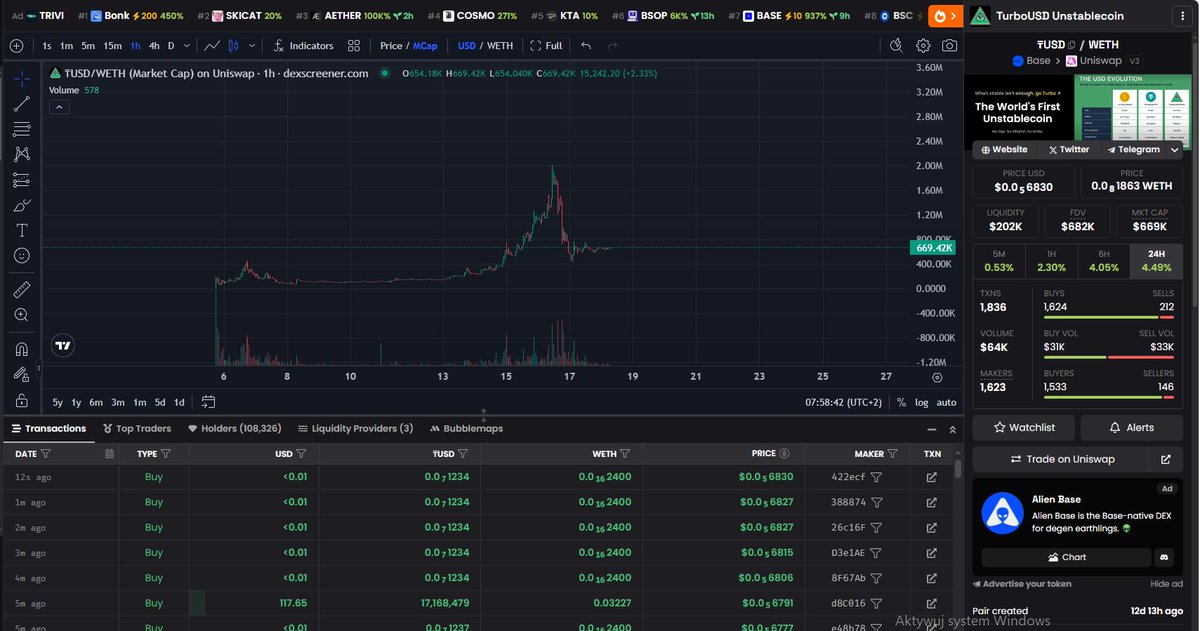Open the forecasting and measurement tools

click(x=21, y=180)
